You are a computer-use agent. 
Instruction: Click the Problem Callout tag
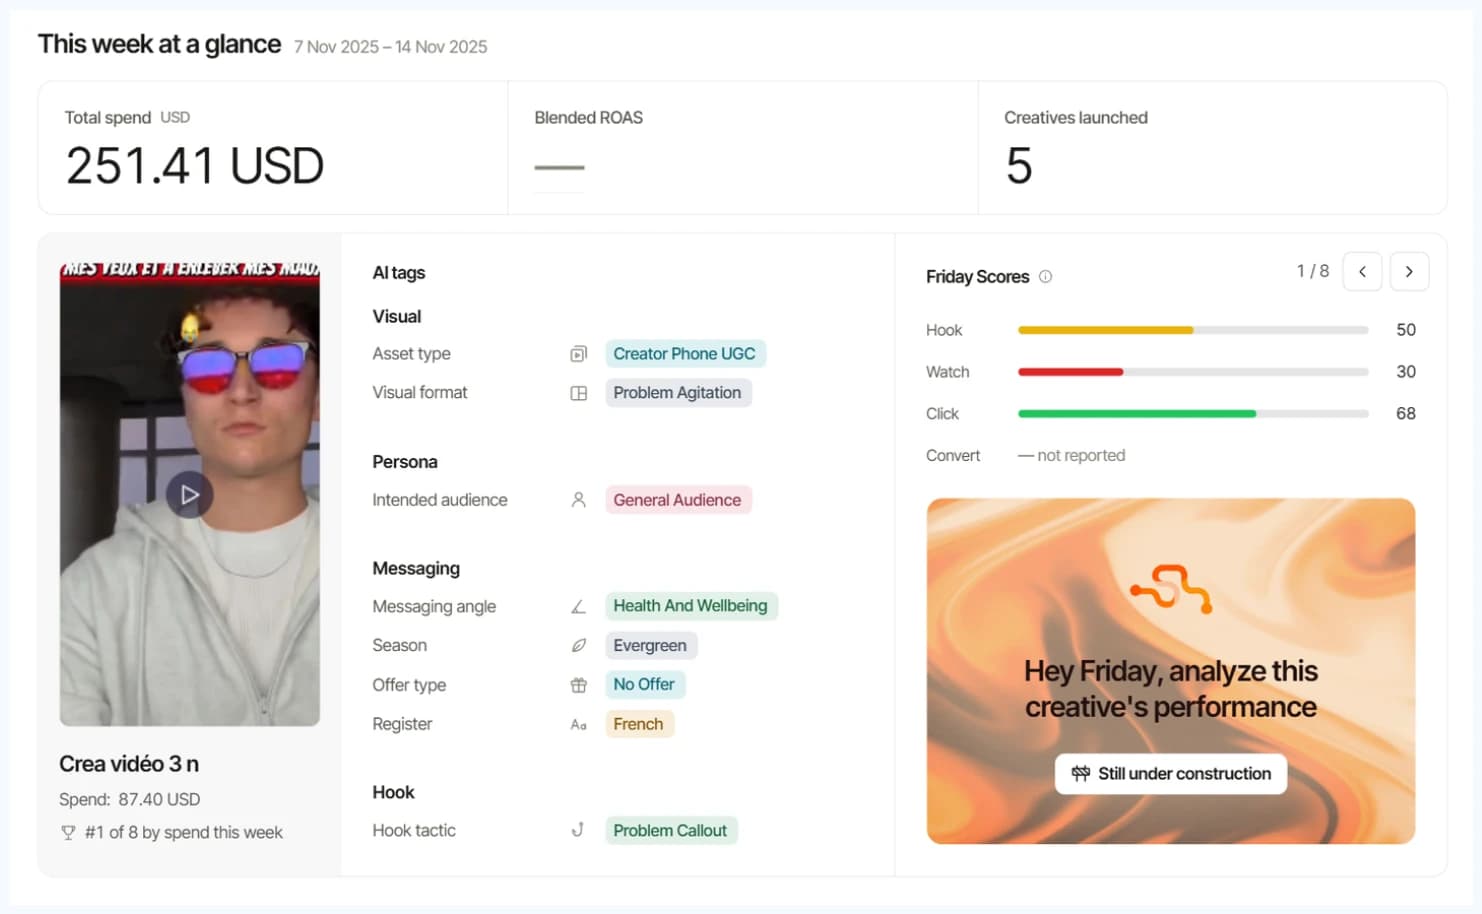[x=670, y=831]
